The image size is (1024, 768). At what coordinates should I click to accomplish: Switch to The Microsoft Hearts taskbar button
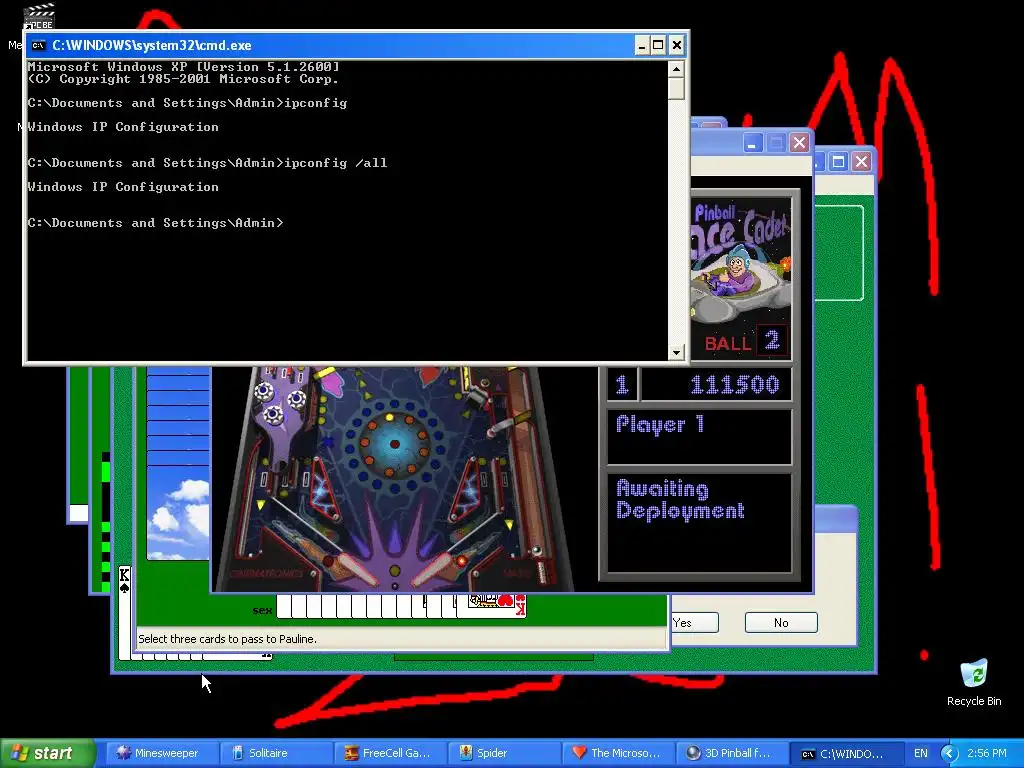pos(618,753)
